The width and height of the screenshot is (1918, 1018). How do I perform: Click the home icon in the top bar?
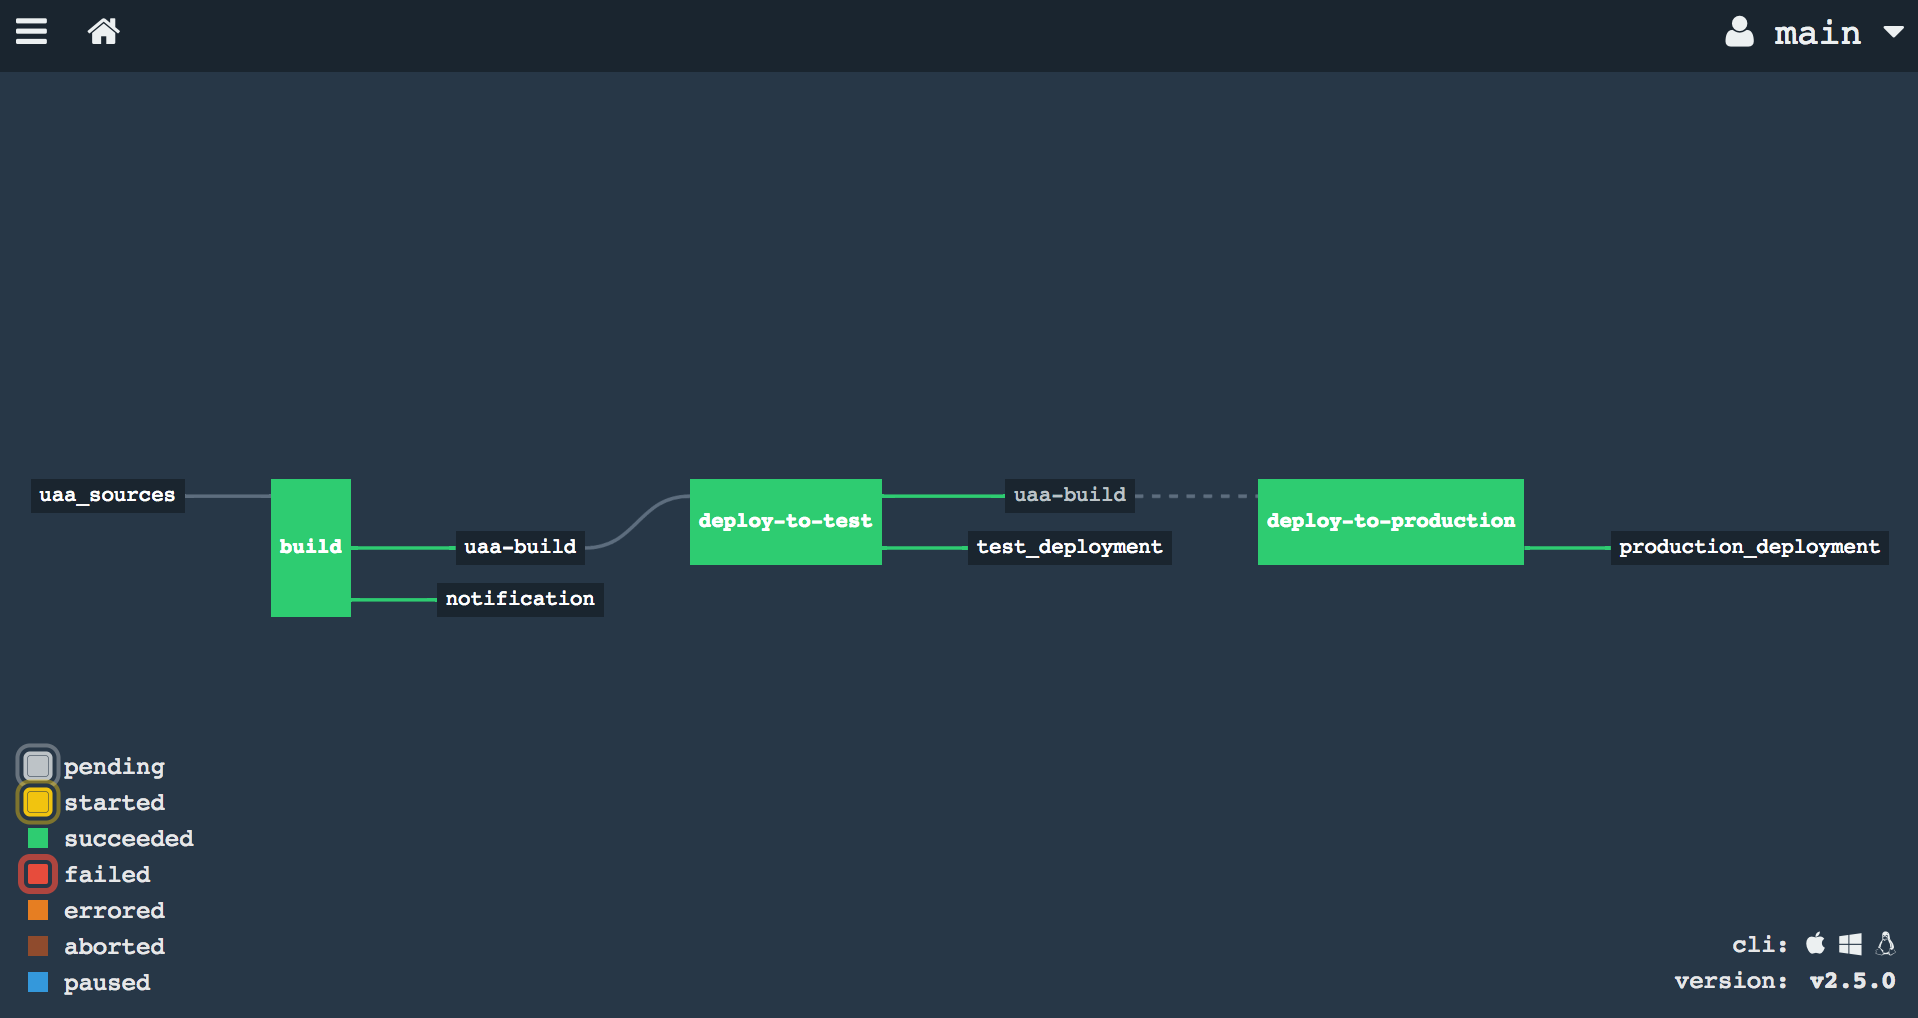tap(103, 31)
